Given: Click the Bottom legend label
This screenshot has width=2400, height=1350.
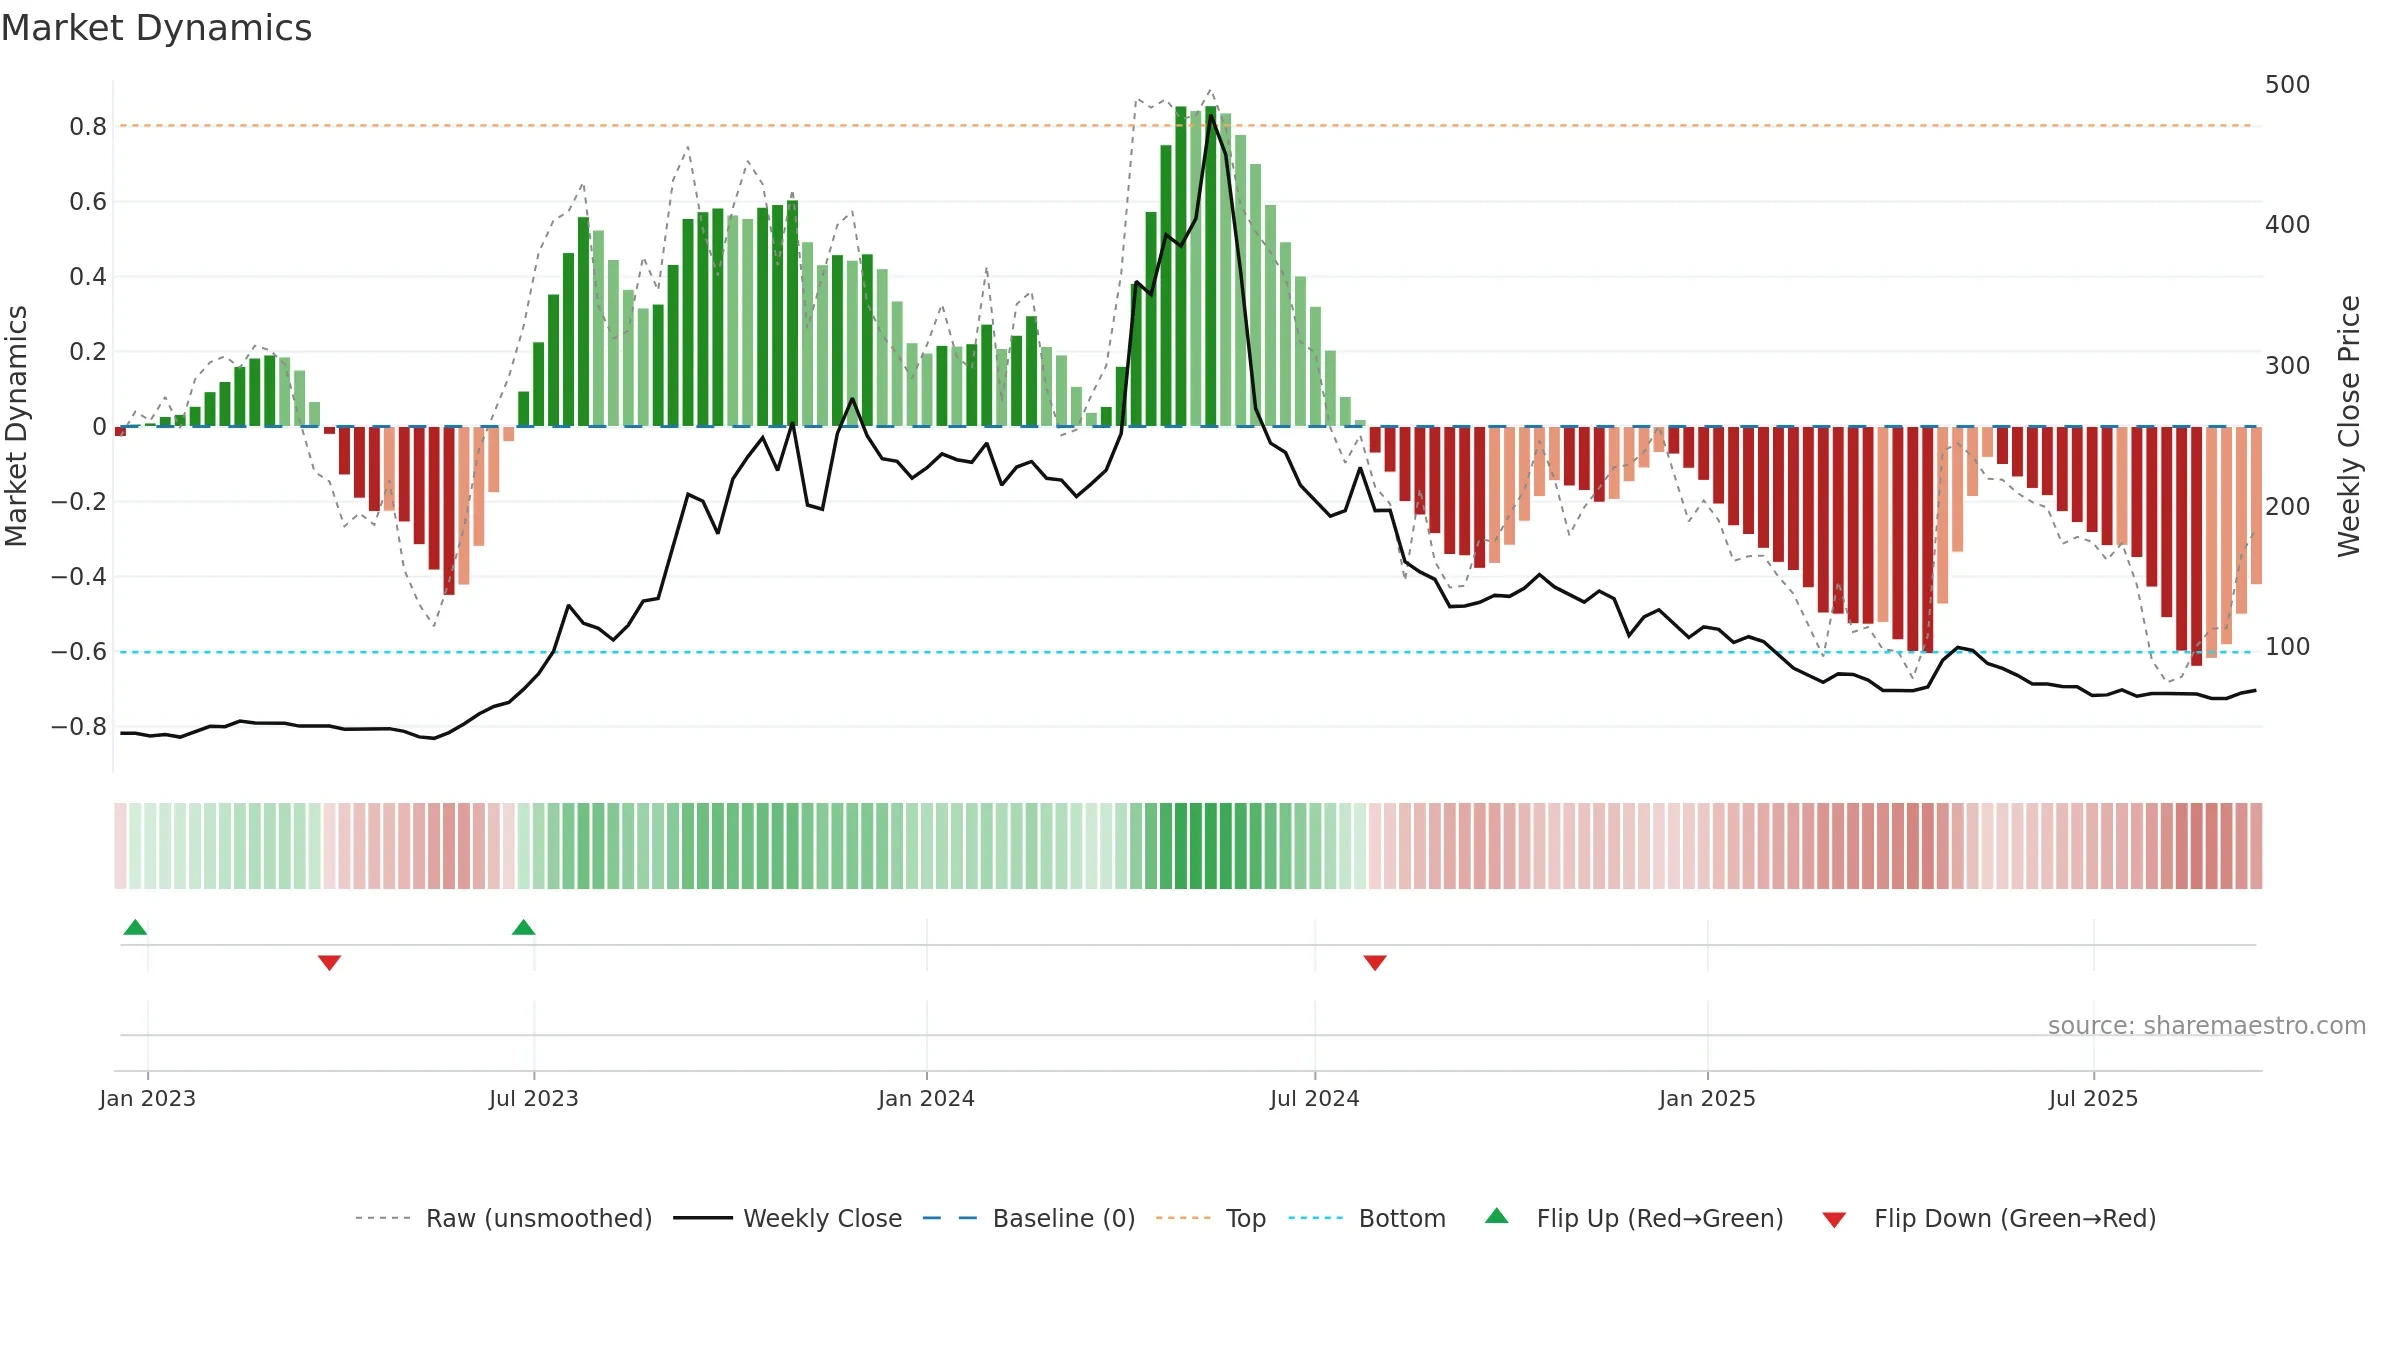Looking at the screenshot, I should point(1402,1218).
